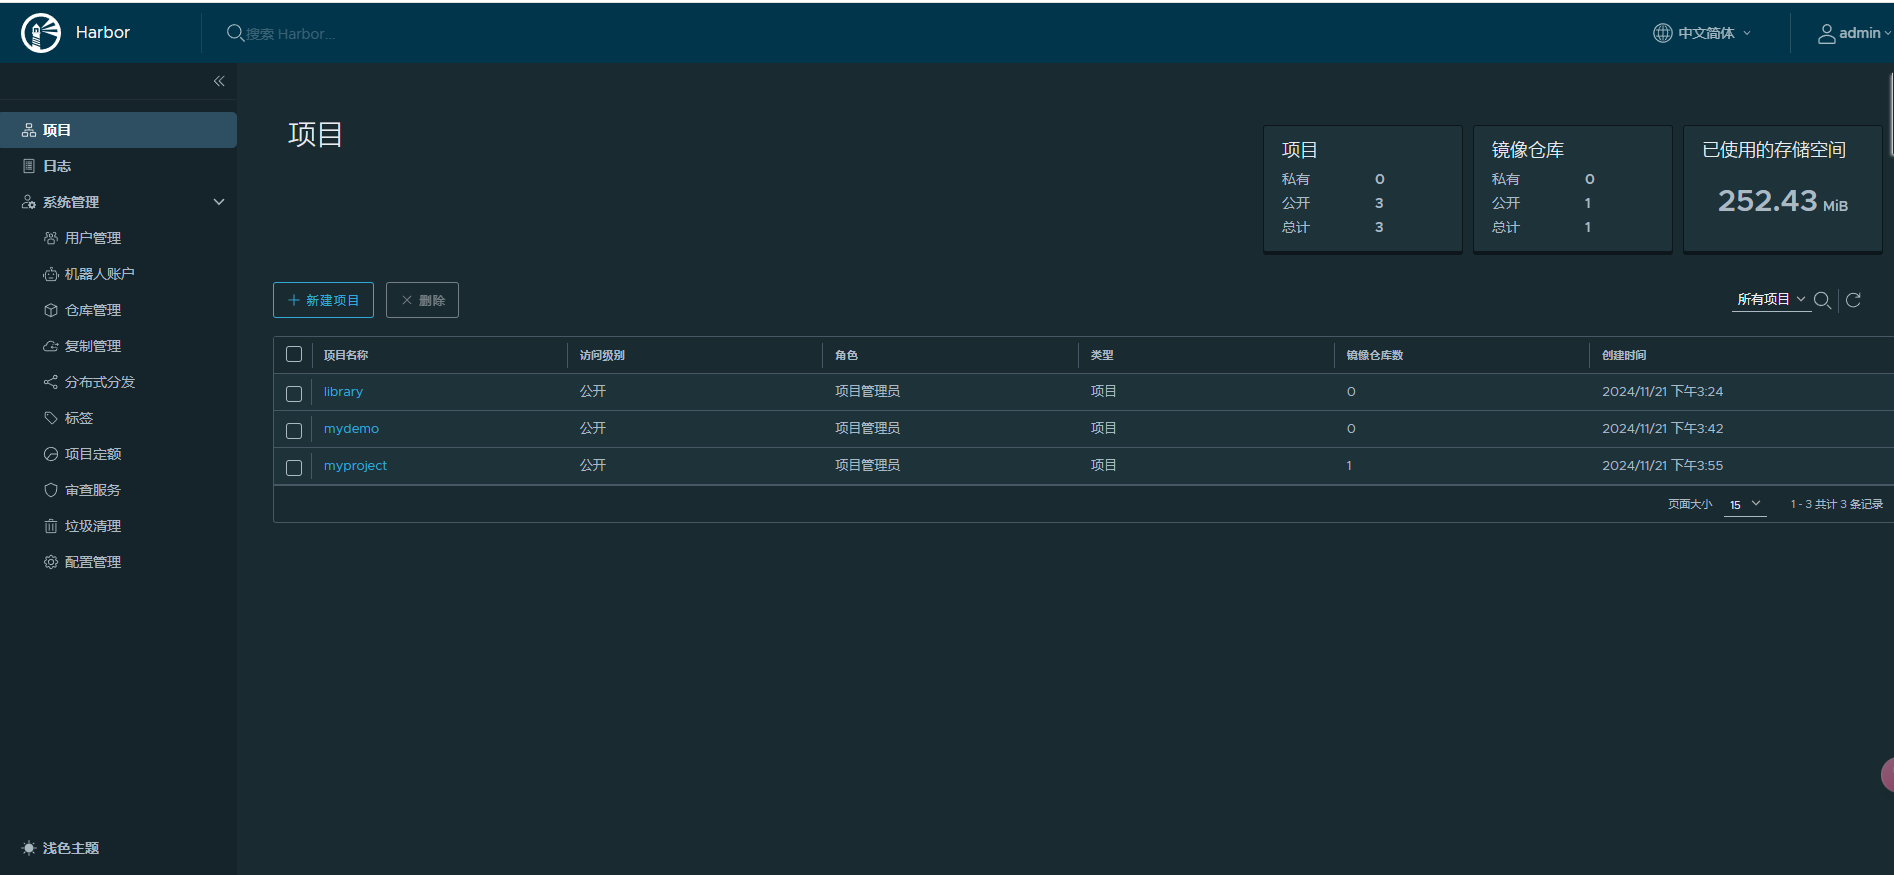Image resolution: width=1894 pixels, height=875 pixels.
Task: Click the 浅色主题 sun icon
Action: point(29,848)
